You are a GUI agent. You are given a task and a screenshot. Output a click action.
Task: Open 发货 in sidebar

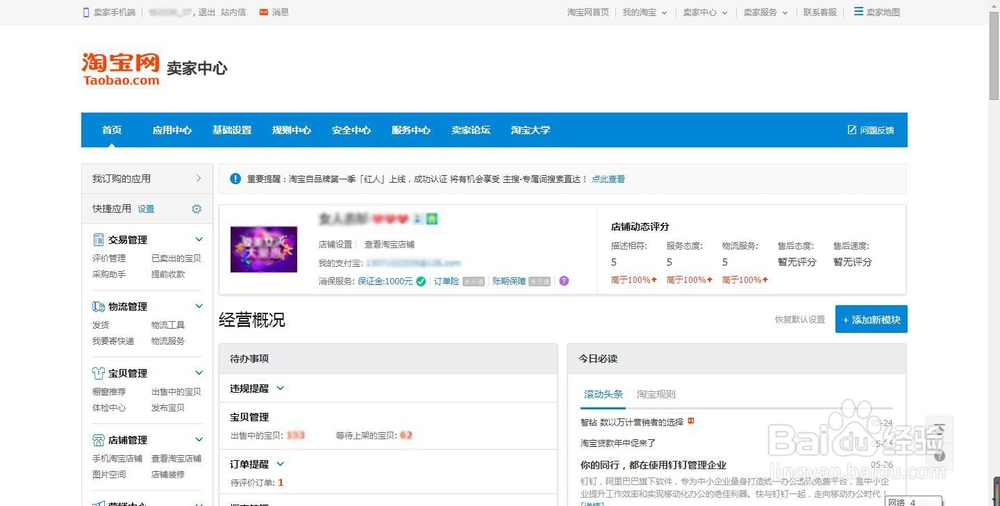click(x=101, y=325)
